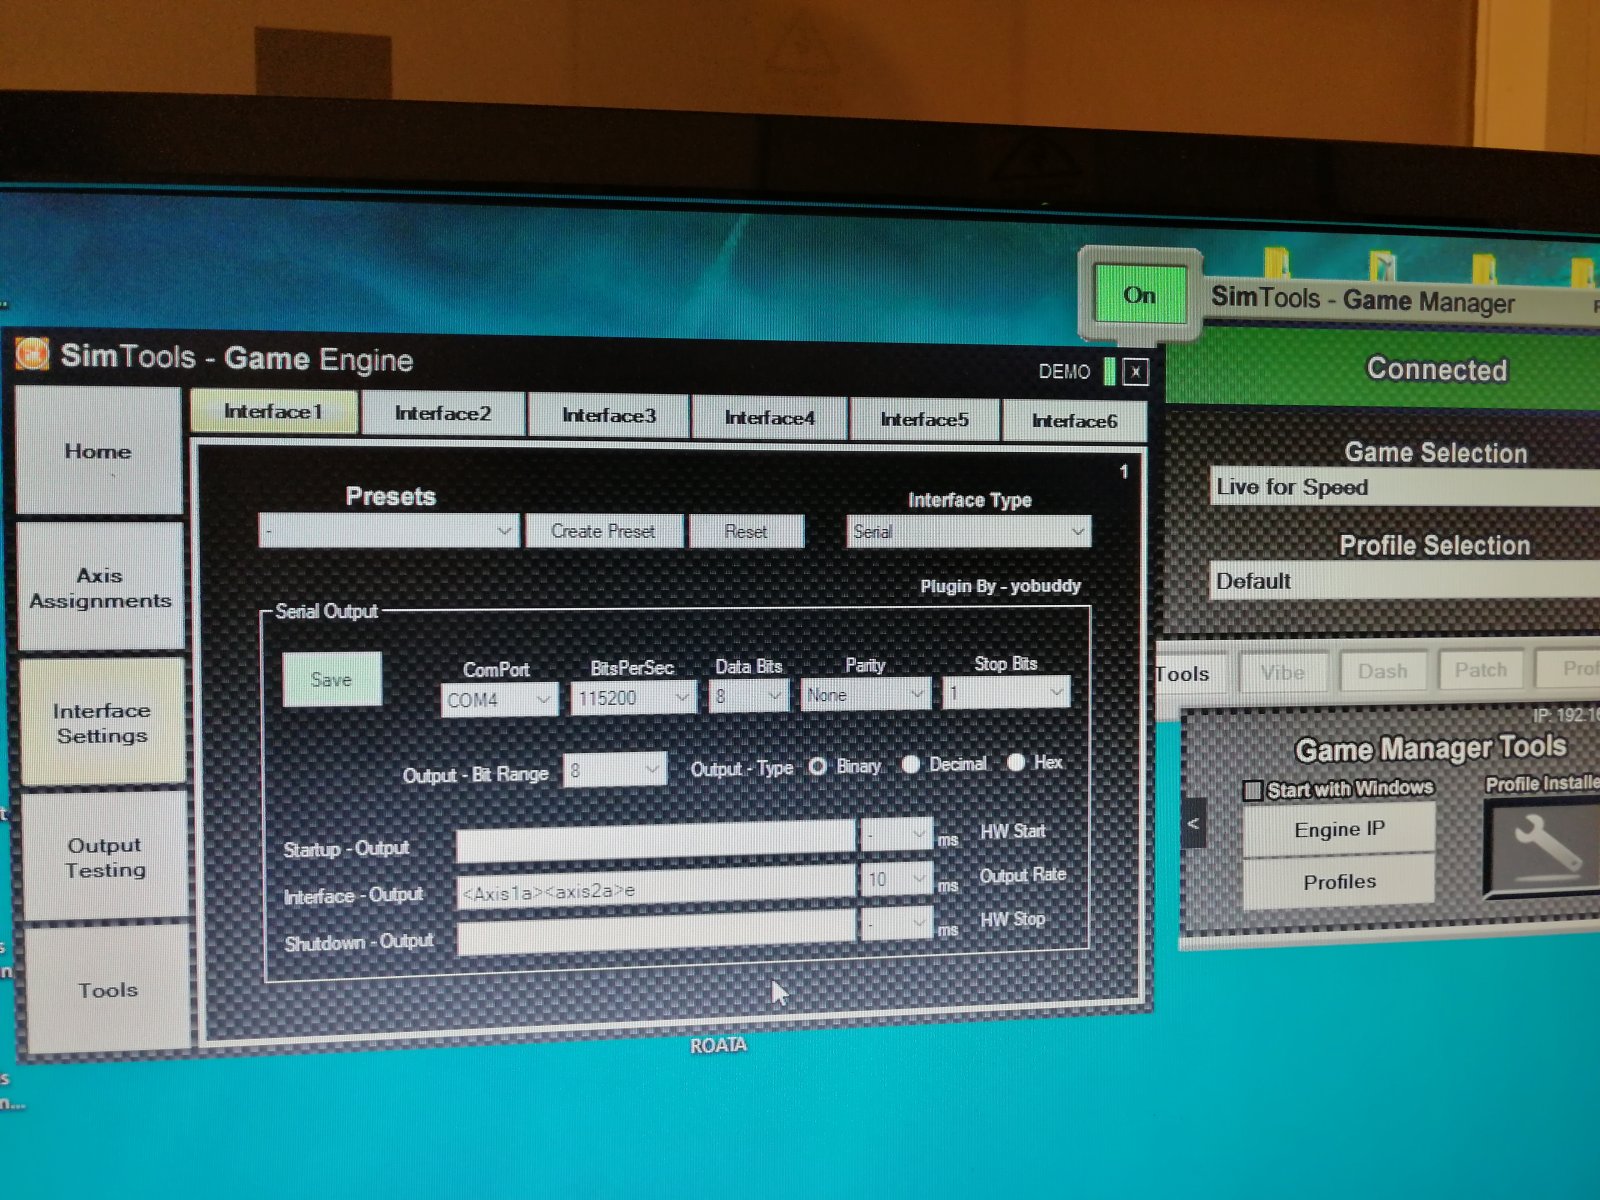Open the Parity dropdown
1600x1200 pixels.
click(866, 693)
